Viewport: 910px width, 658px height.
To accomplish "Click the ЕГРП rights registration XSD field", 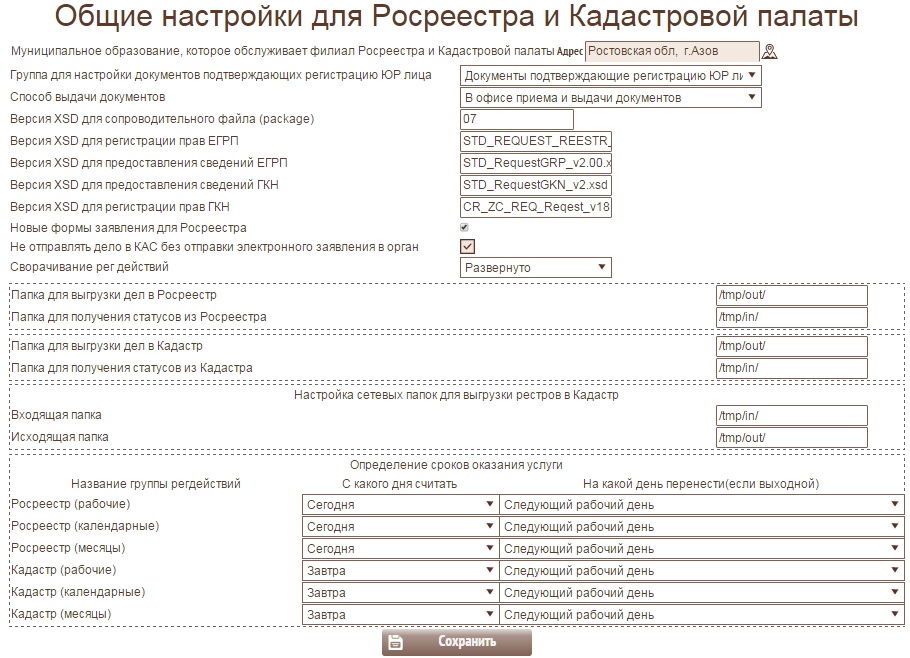I will (536, 142).
